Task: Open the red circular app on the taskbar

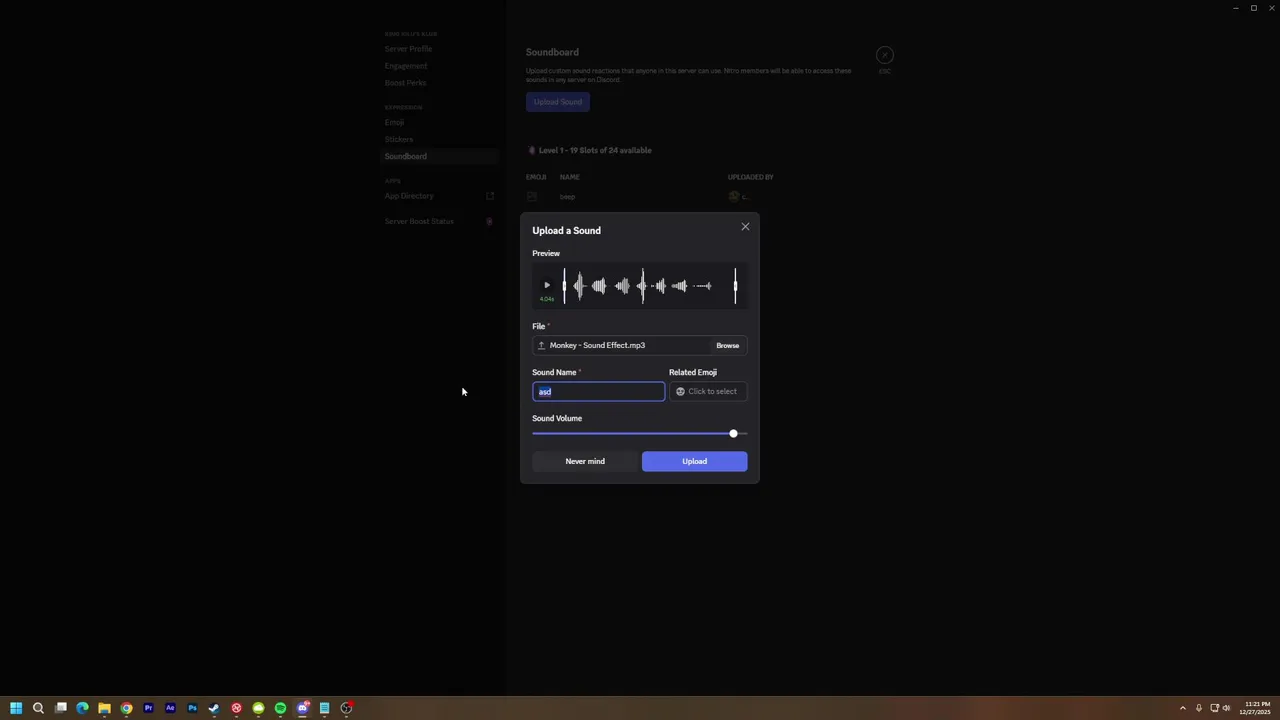Action: [236, 708]
